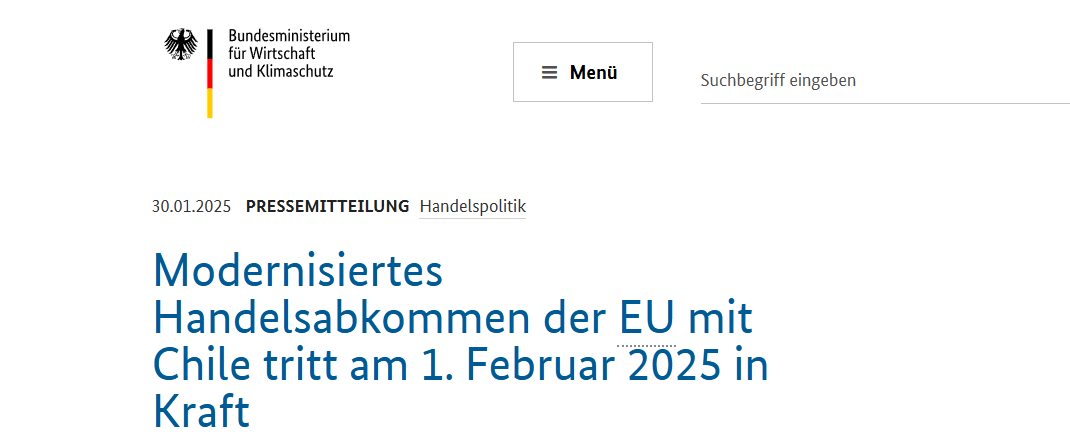Click the black-red-gold flag stripe
This screenshot has width=1070, height=445.
tap(210, 73)
